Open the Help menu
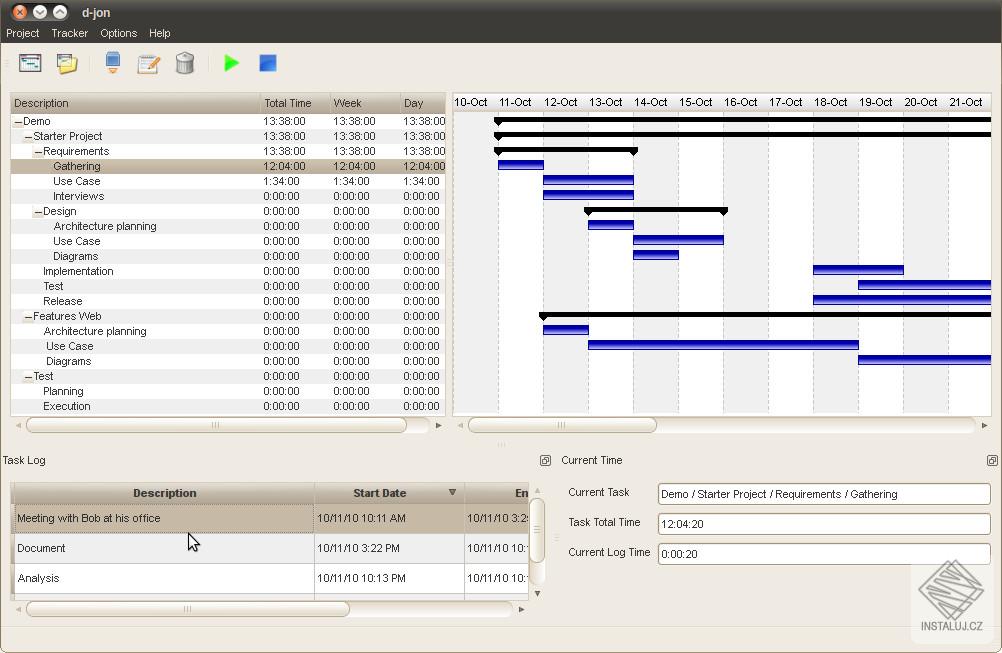This screenshot has height=653, width=1002. [160, 33]
